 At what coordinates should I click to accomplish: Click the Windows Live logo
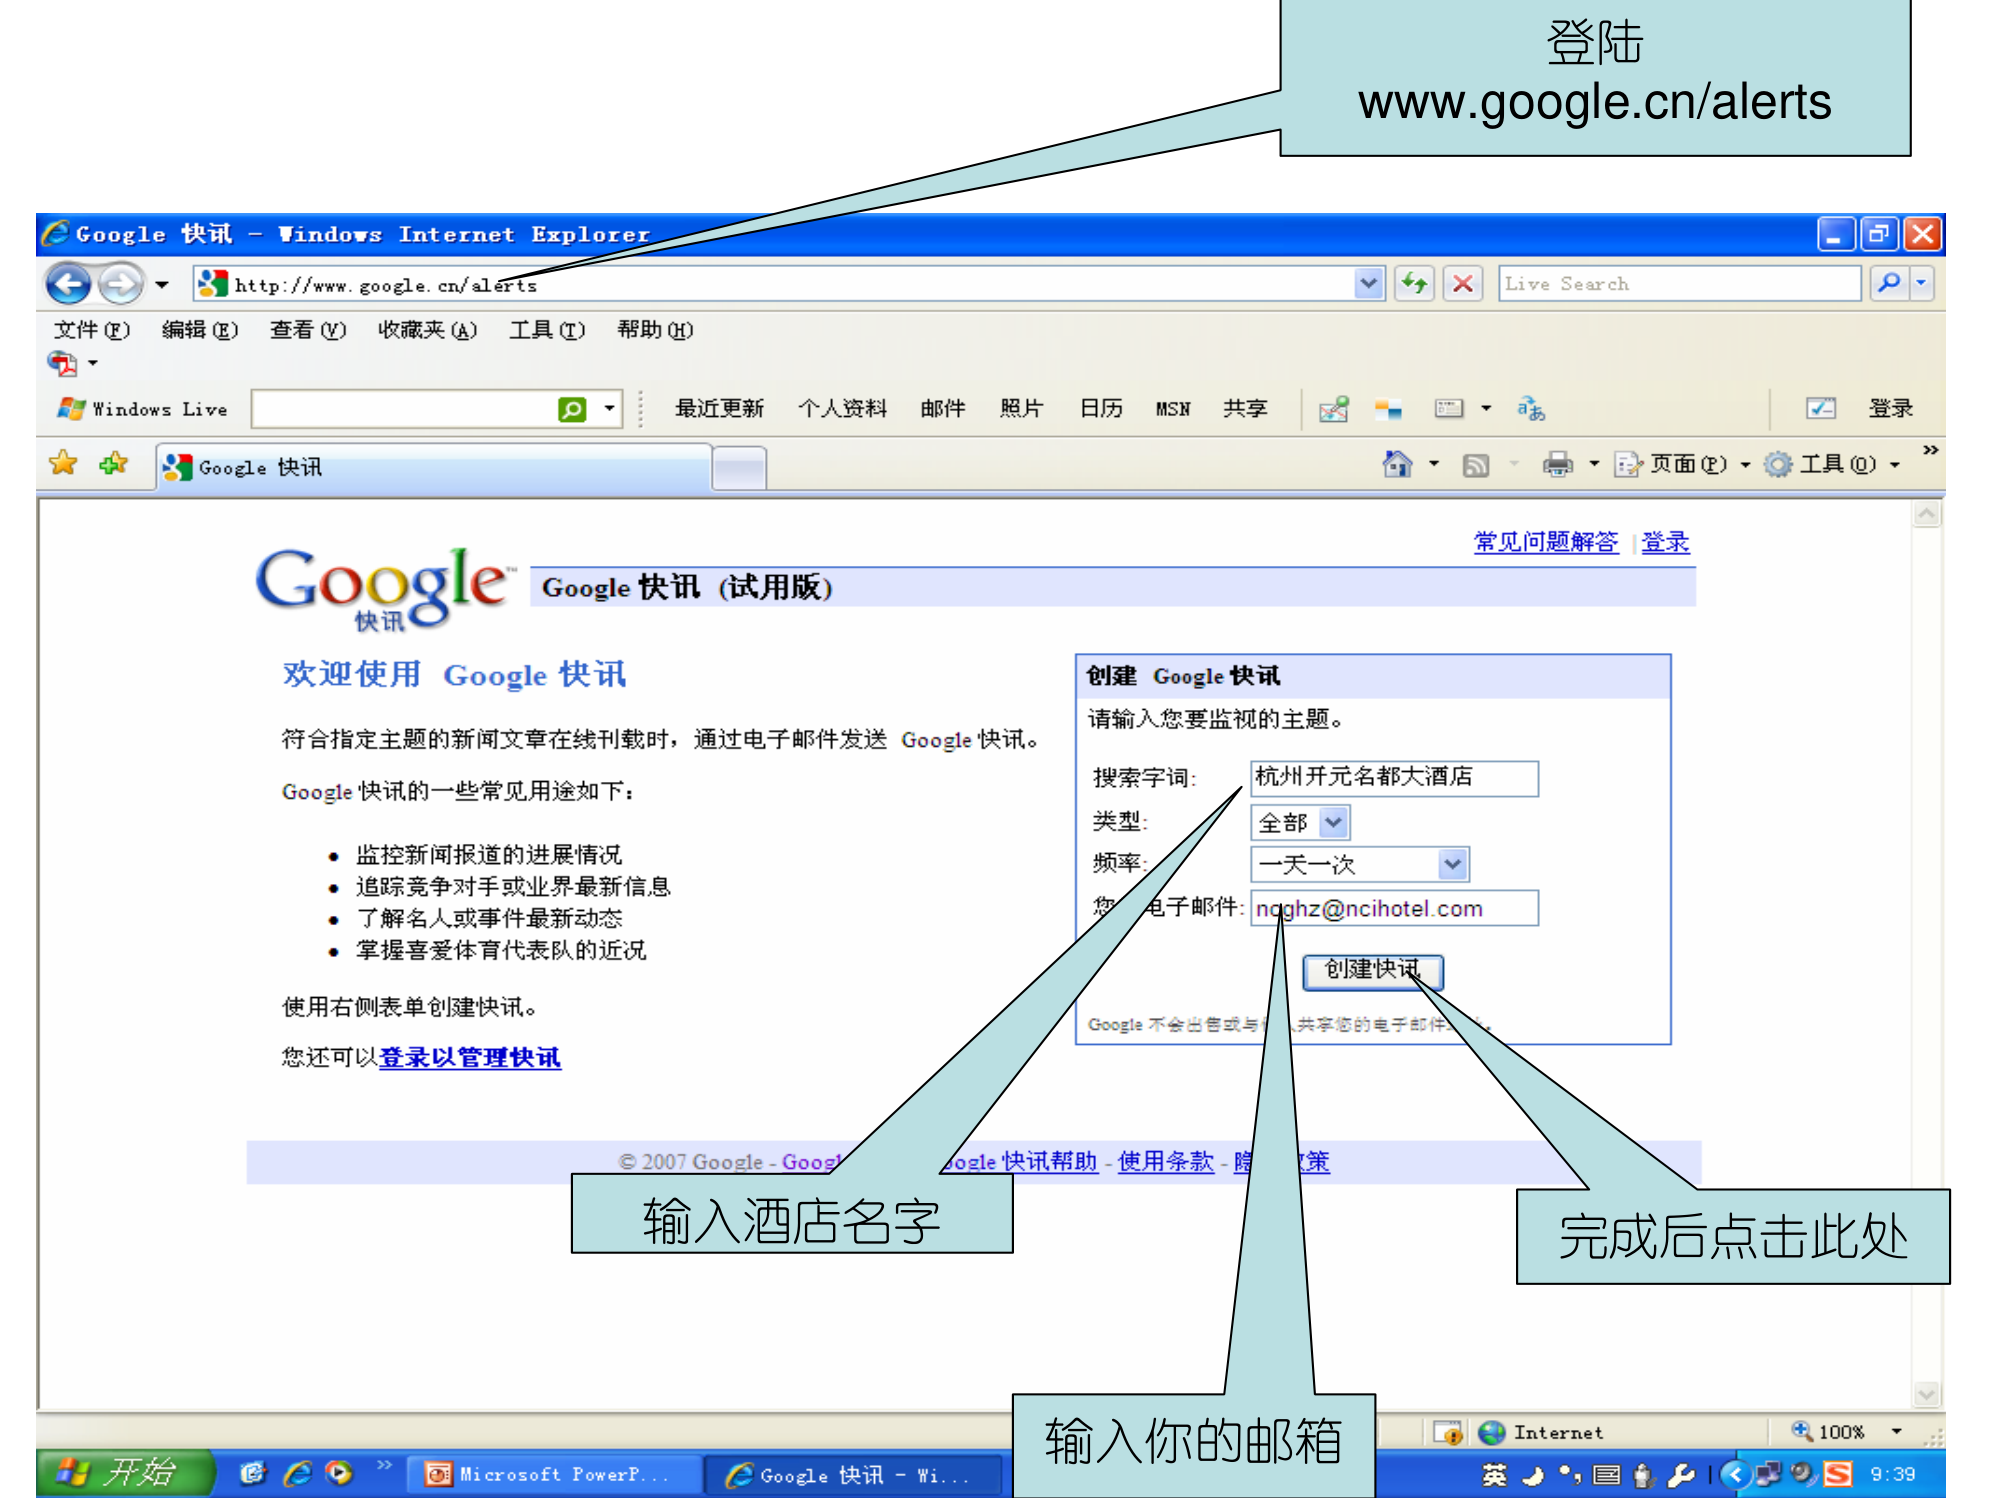click(x=142, y=409)
